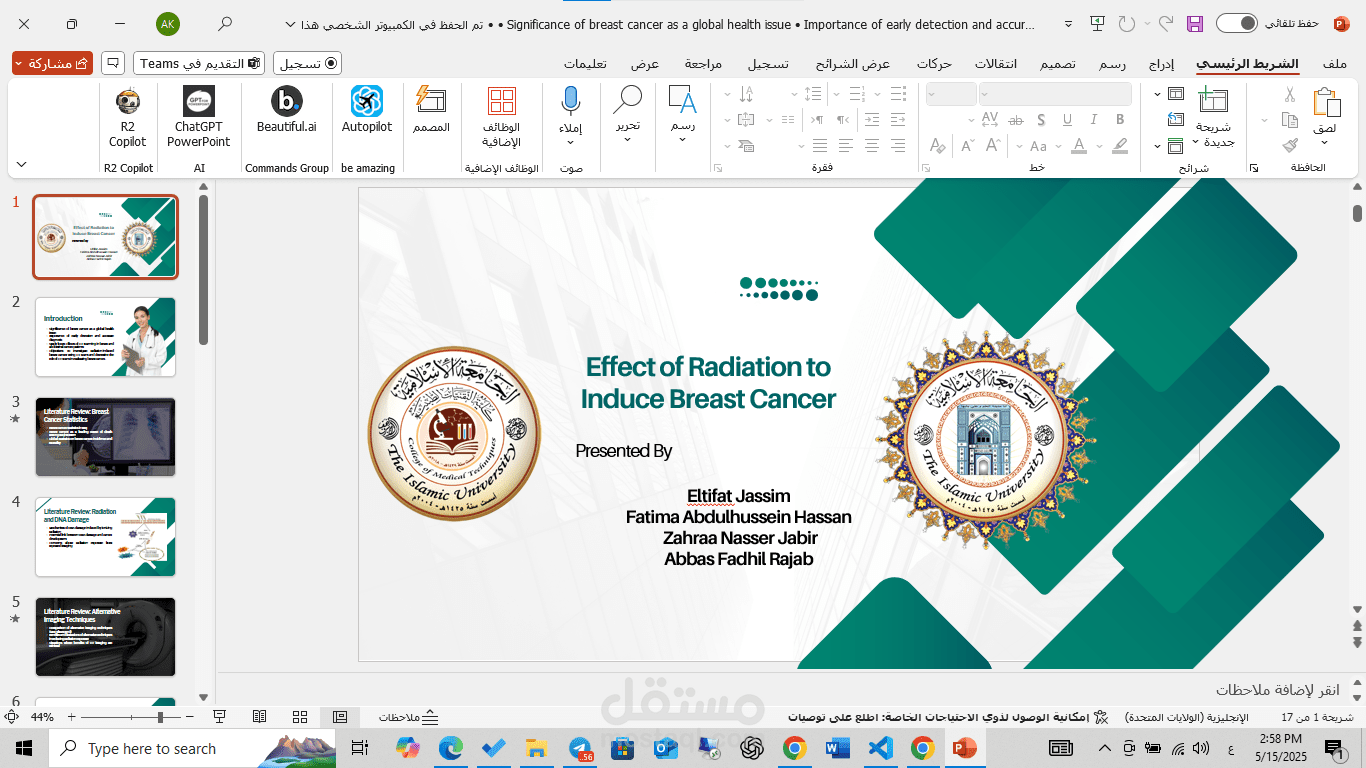Screen dimensions: 1366x768
Task: Insert a New Slide (شريحة جديدة)
Action: 1213,118
